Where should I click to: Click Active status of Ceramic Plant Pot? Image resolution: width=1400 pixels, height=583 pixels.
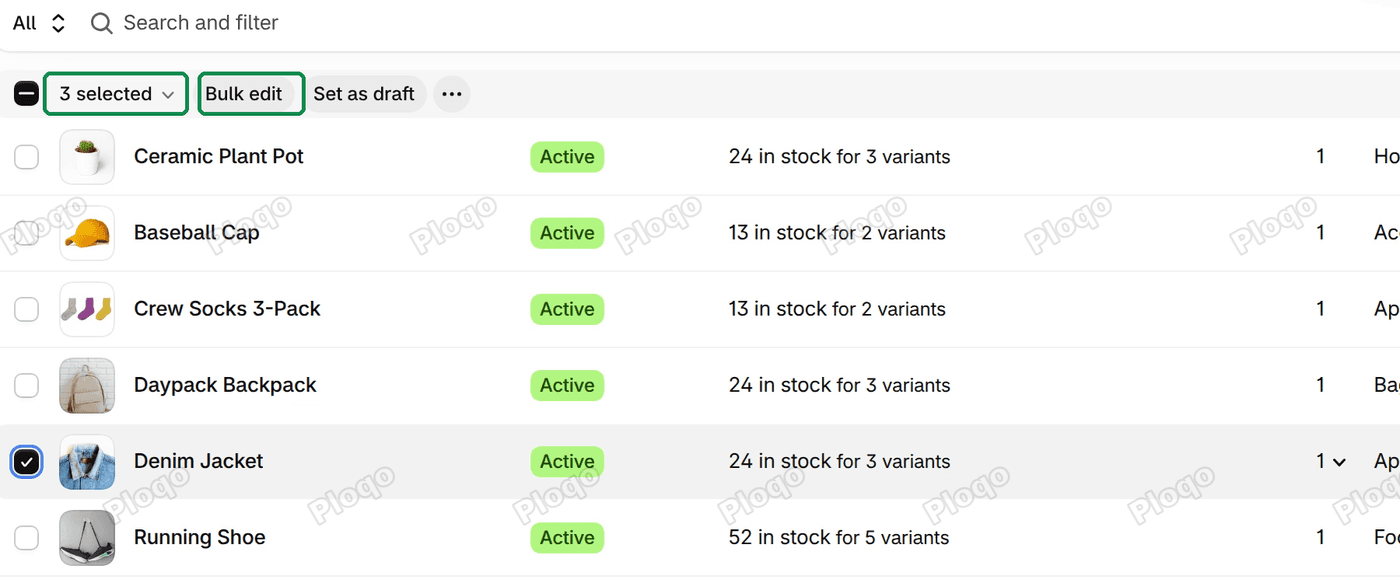(567, 157)
